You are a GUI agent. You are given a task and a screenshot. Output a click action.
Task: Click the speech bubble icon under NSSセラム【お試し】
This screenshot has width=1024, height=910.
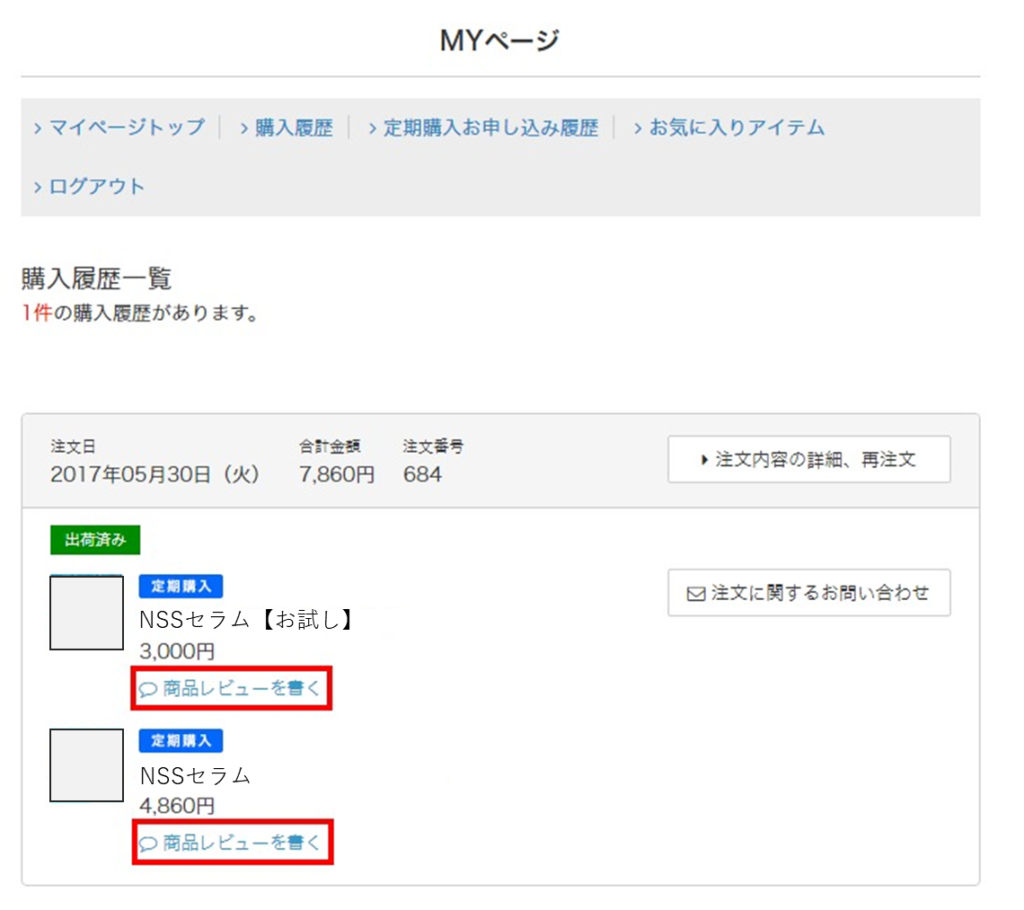click(148, 689)
